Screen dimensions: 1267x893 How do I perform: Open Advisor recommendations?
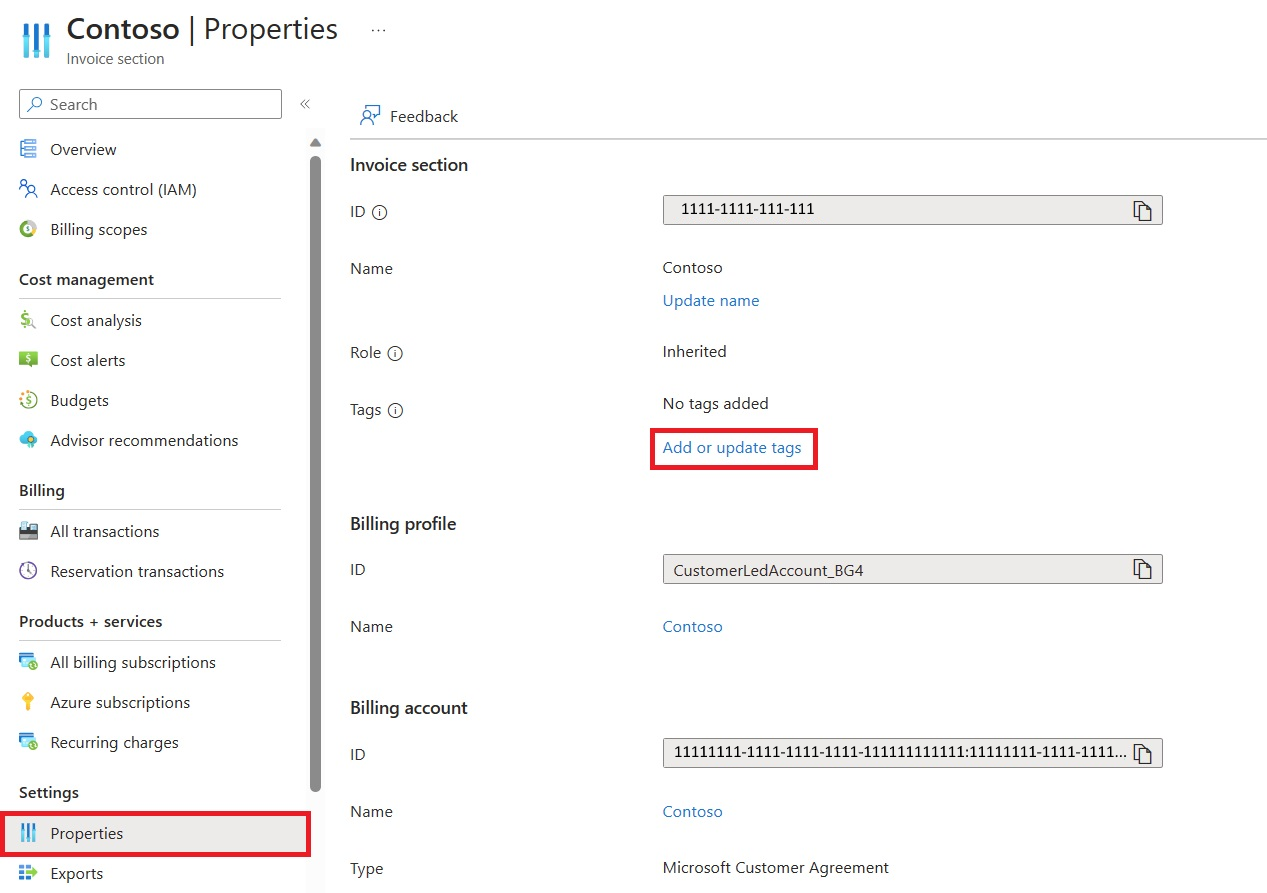(x=144, y=440)
